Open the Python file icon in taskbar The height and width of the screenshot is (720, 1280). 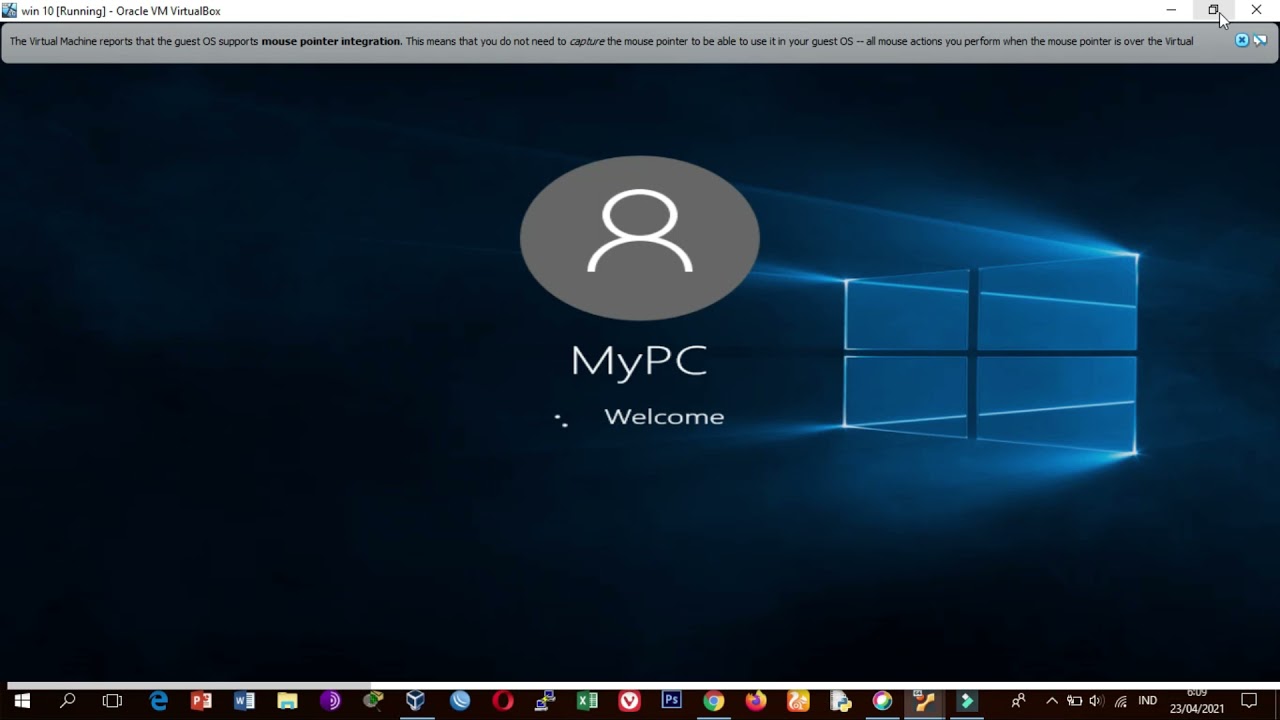pyautogui.click(x=840, y=701)
